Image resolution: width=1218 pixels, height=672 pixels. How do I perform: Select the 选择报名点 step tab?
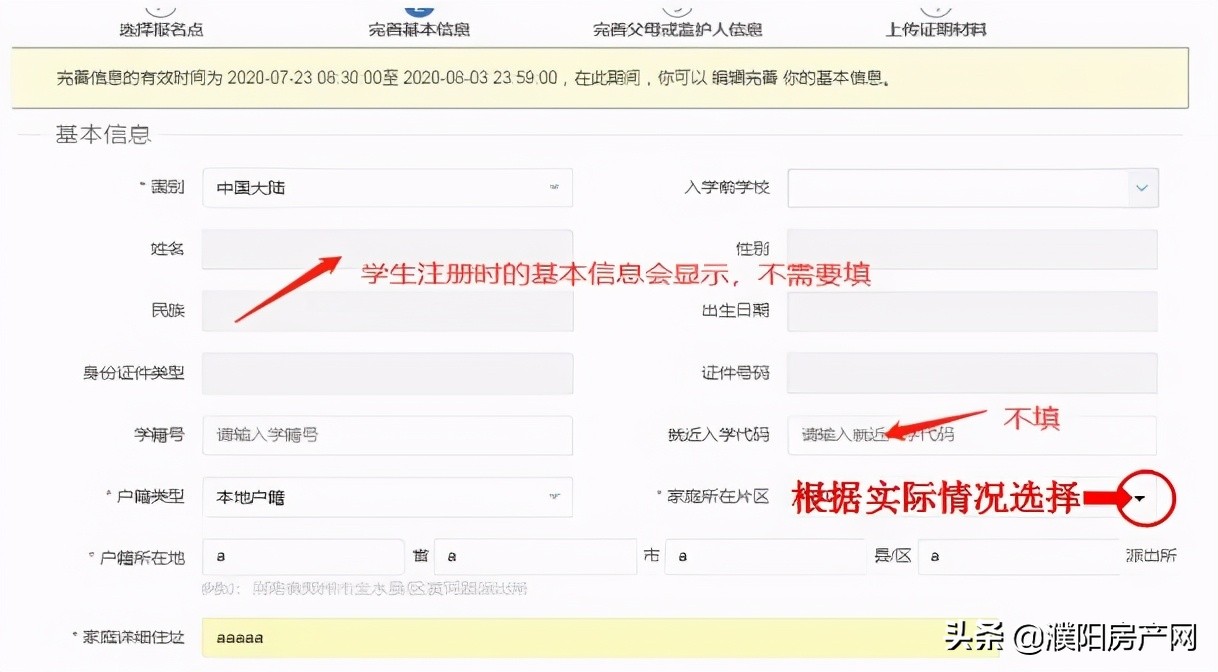[161, 28]
